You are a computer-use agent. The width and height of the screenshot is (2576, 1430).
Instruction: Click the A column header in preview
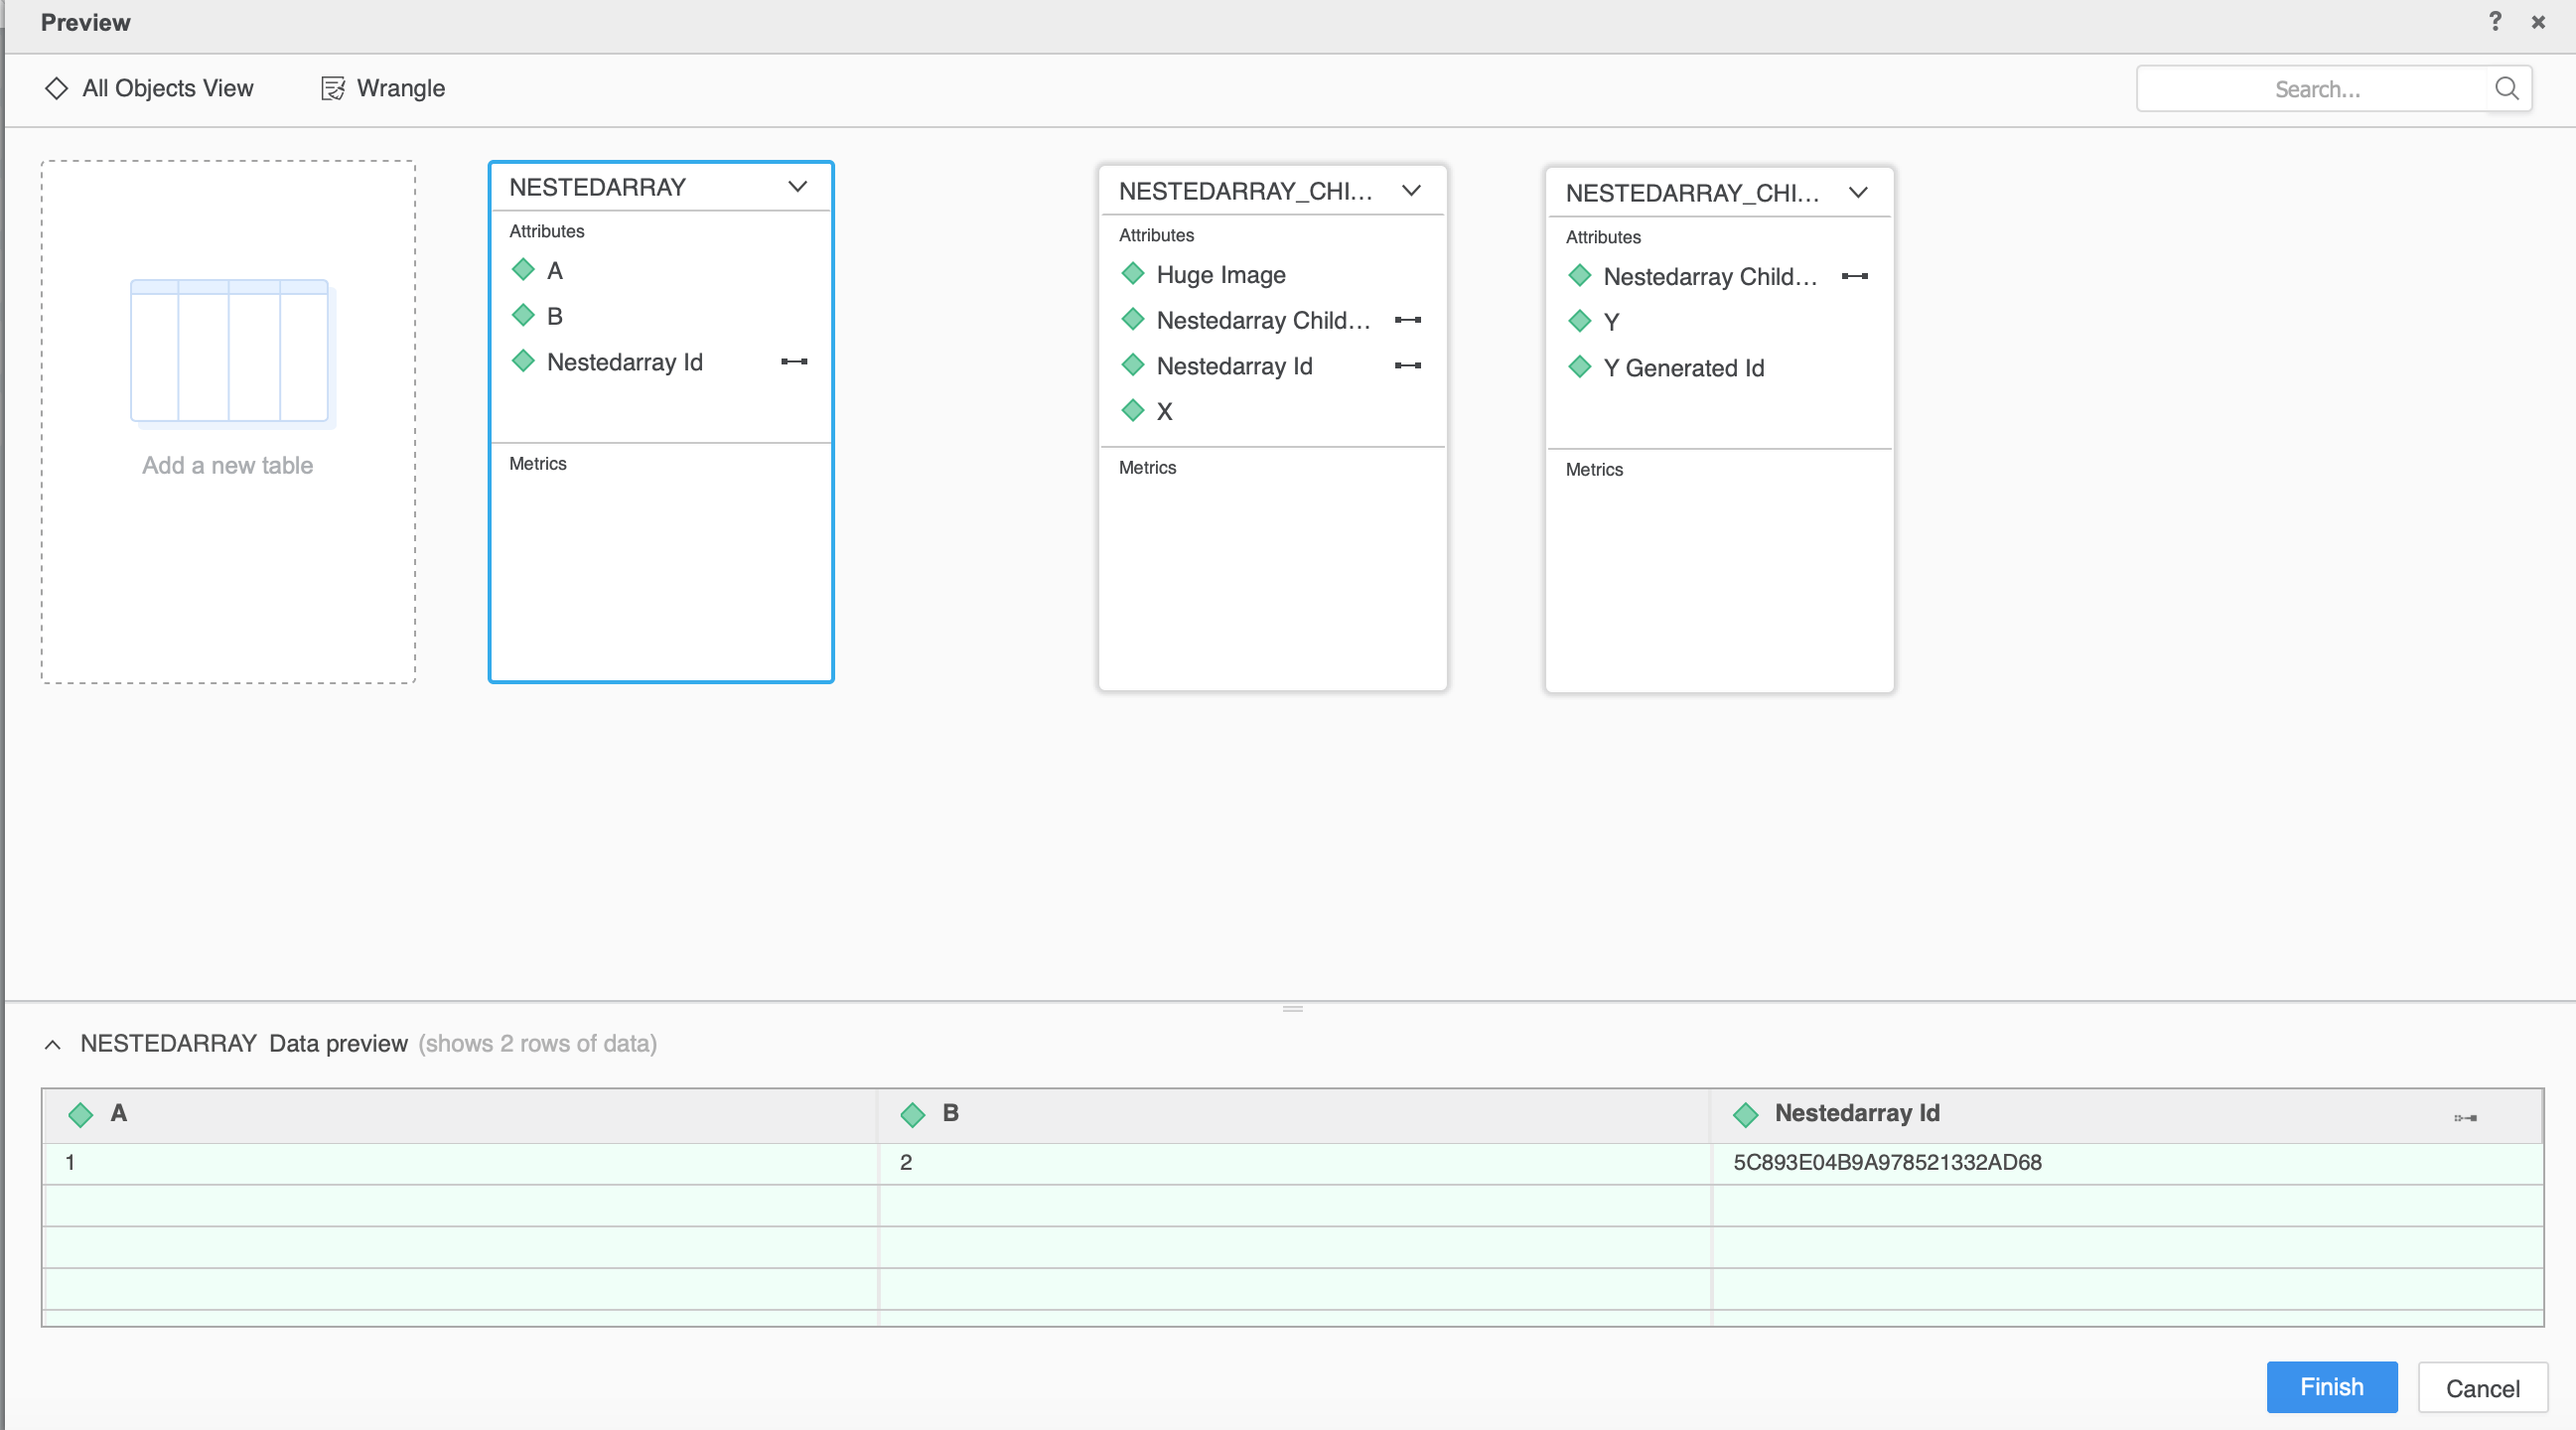click(x=460, y=1115)
